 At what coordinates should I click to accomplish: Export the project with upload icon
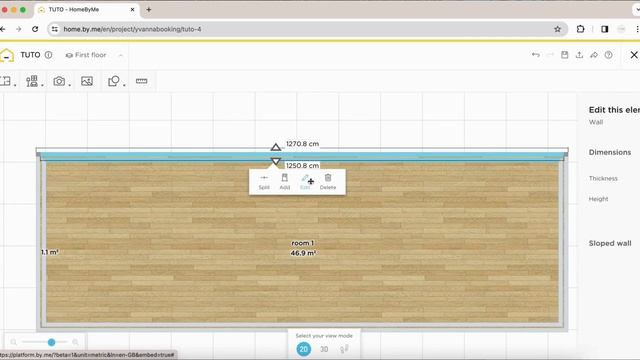579,55
